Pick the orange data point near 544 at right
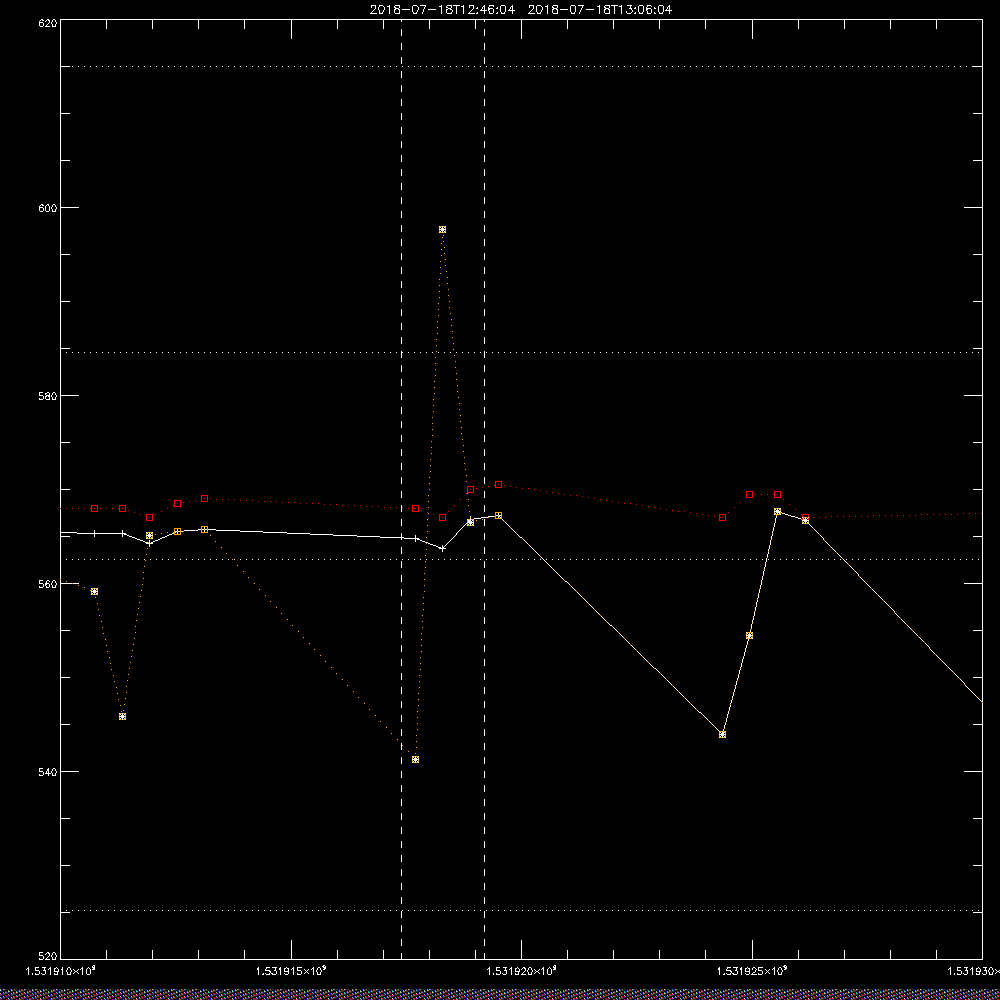The image size is (1000, 1000). [x=723, y=735]
